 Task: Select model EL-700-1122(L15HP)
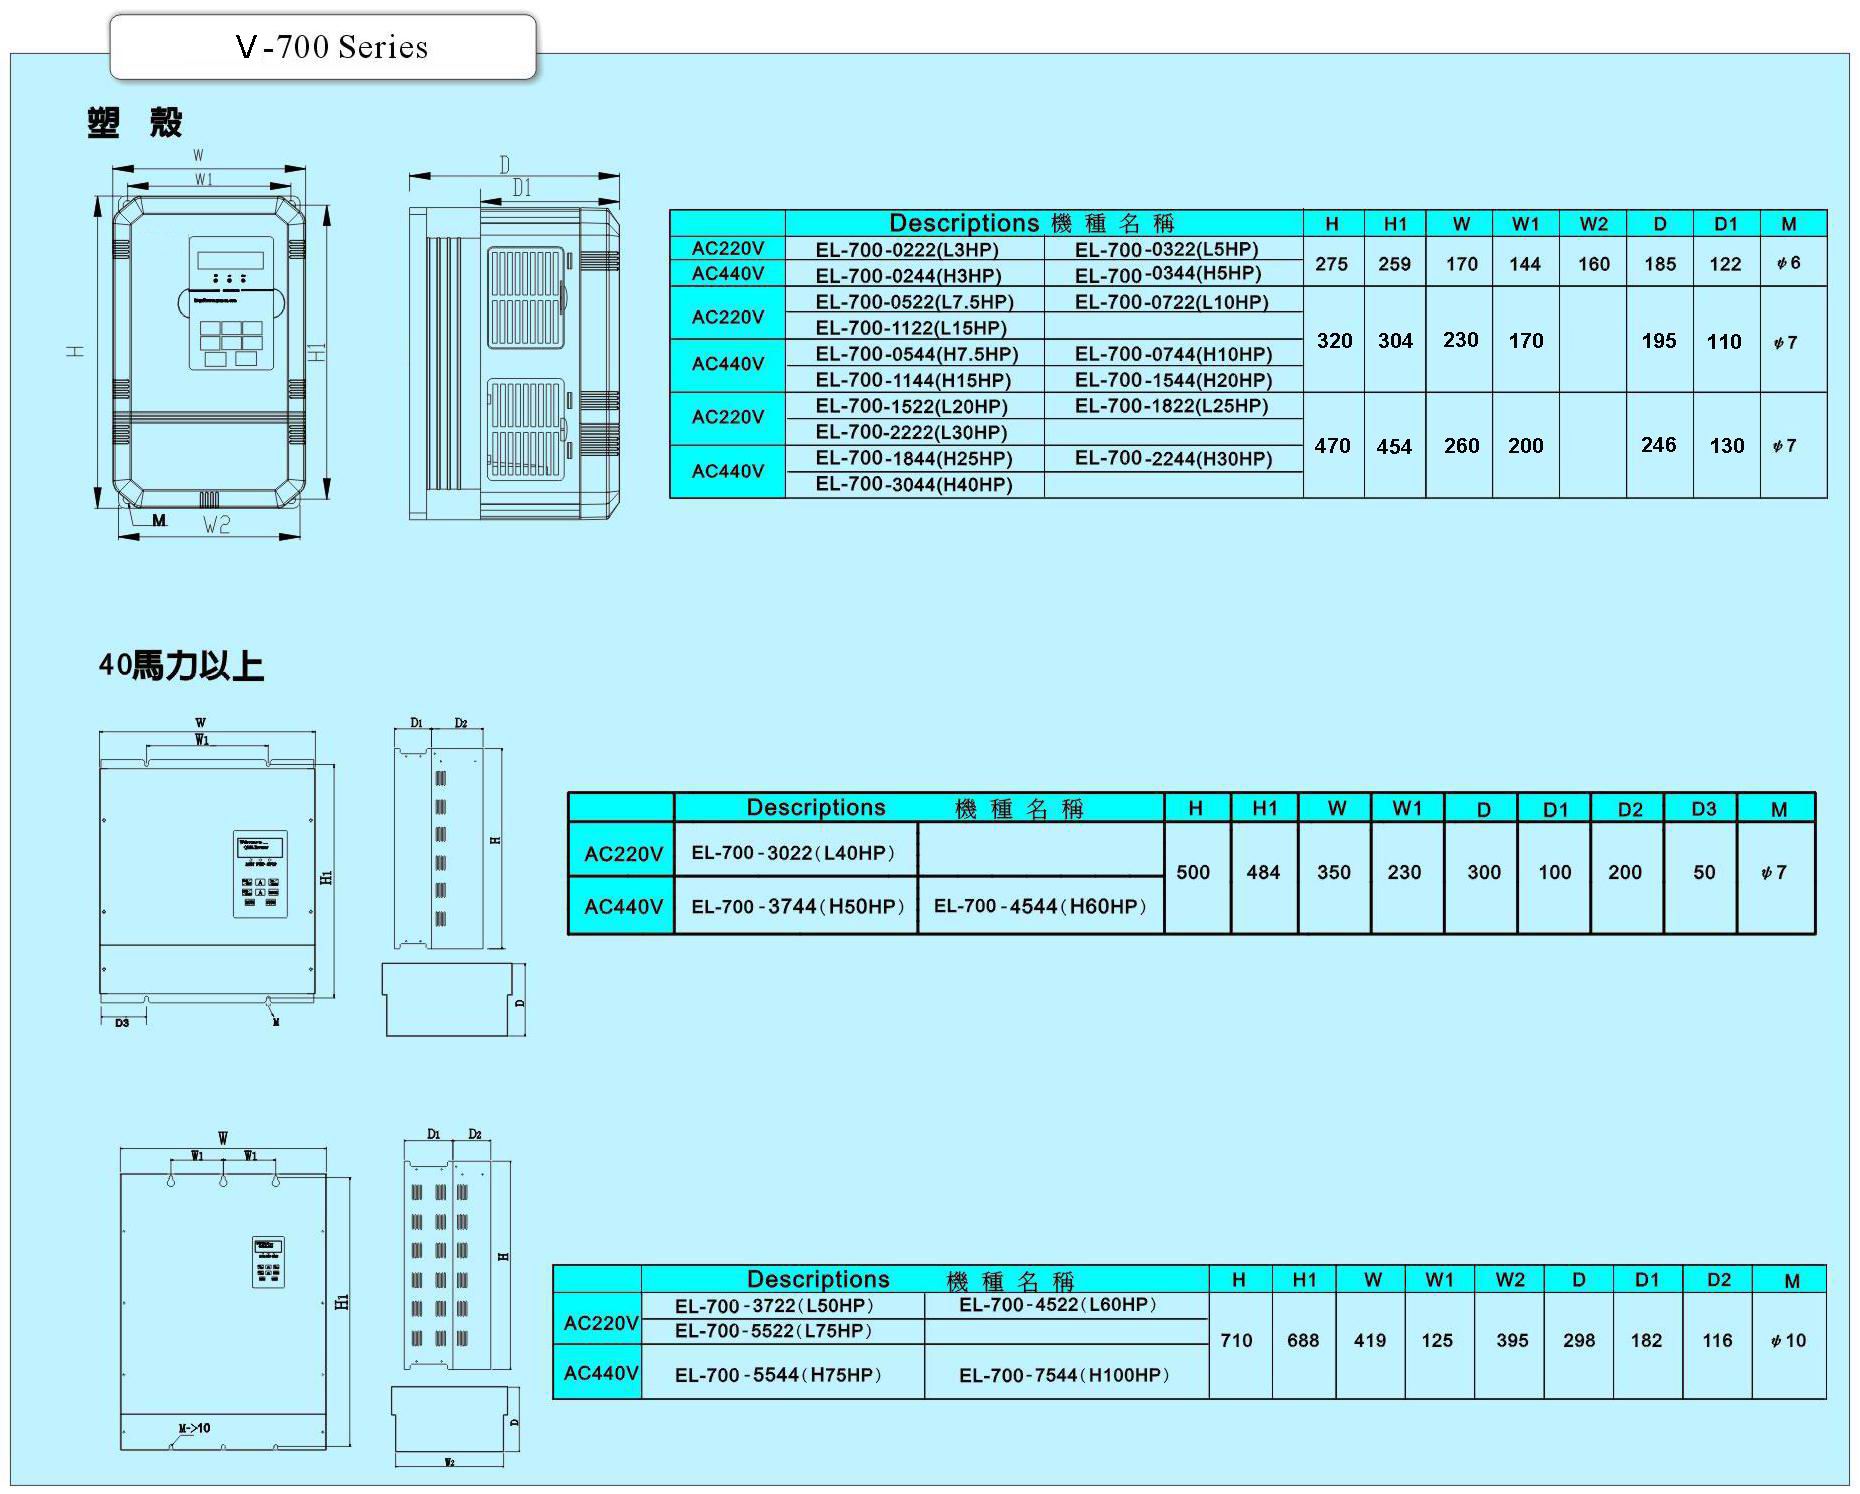pyautogui.click(x=911, y=328)
